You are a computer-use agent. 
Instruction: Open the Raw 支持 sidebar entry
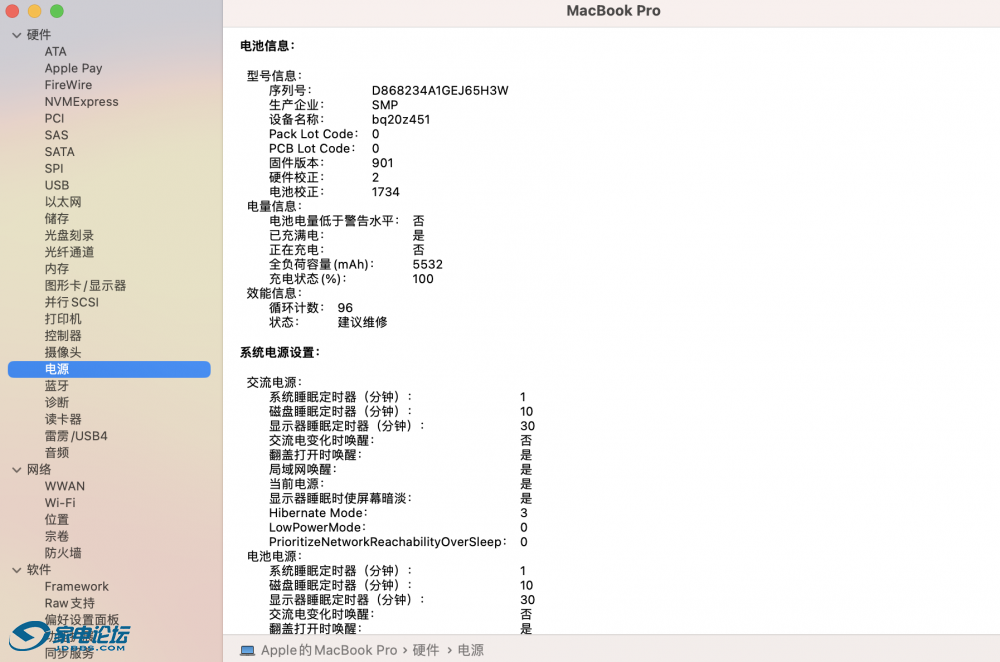pos(70,603)
